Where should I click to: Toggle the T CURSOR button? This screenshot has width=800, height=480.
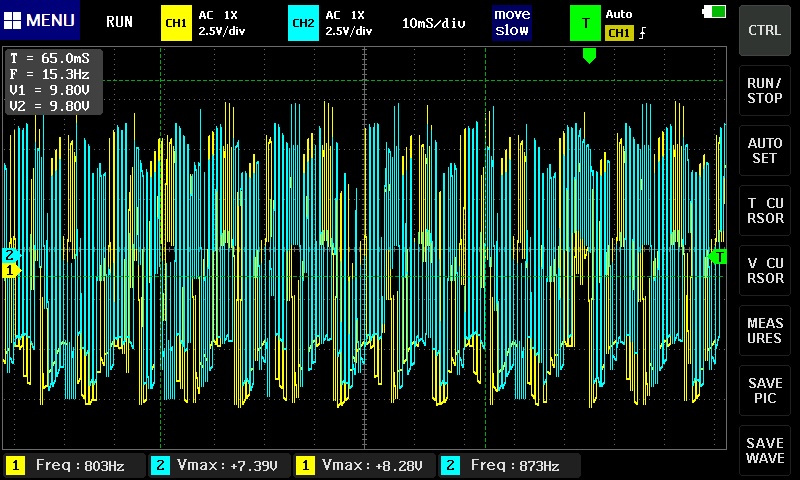pos(765,210)
